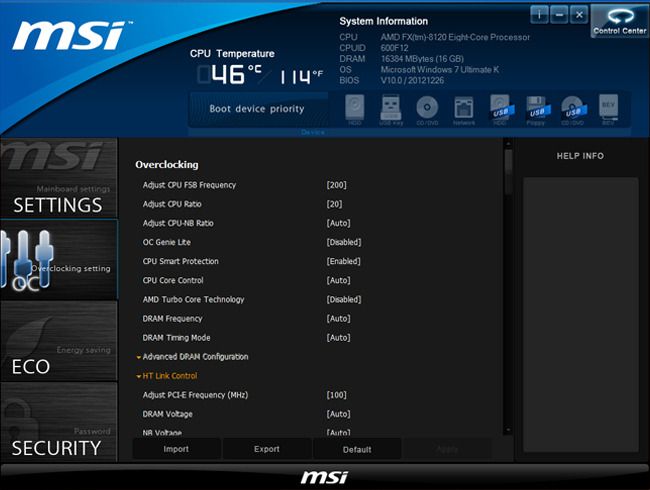Viewport: 650px width, 490px height.
Task: Select the USB Key boot device icon
Action: click(x=391, y=109)
